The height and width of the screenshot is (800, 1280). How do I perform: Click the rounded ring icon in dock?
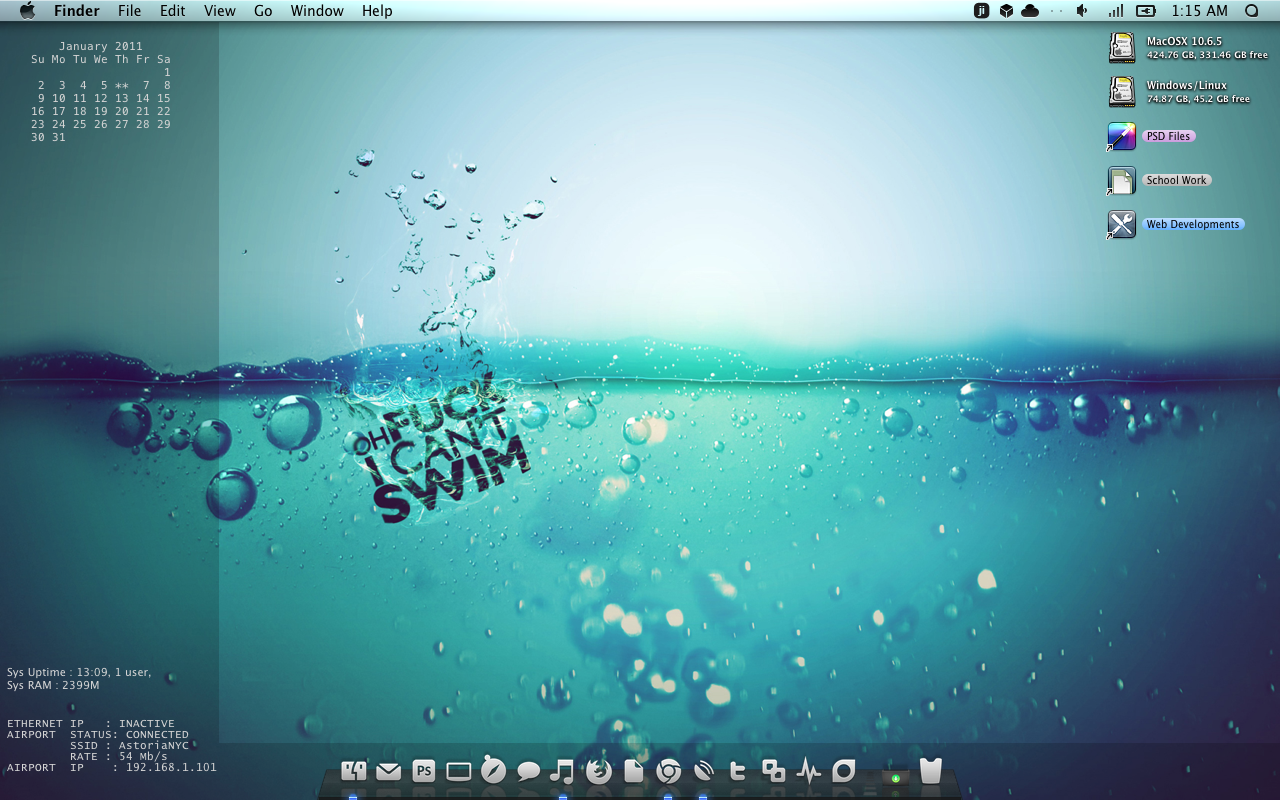[x=843, y=771]
